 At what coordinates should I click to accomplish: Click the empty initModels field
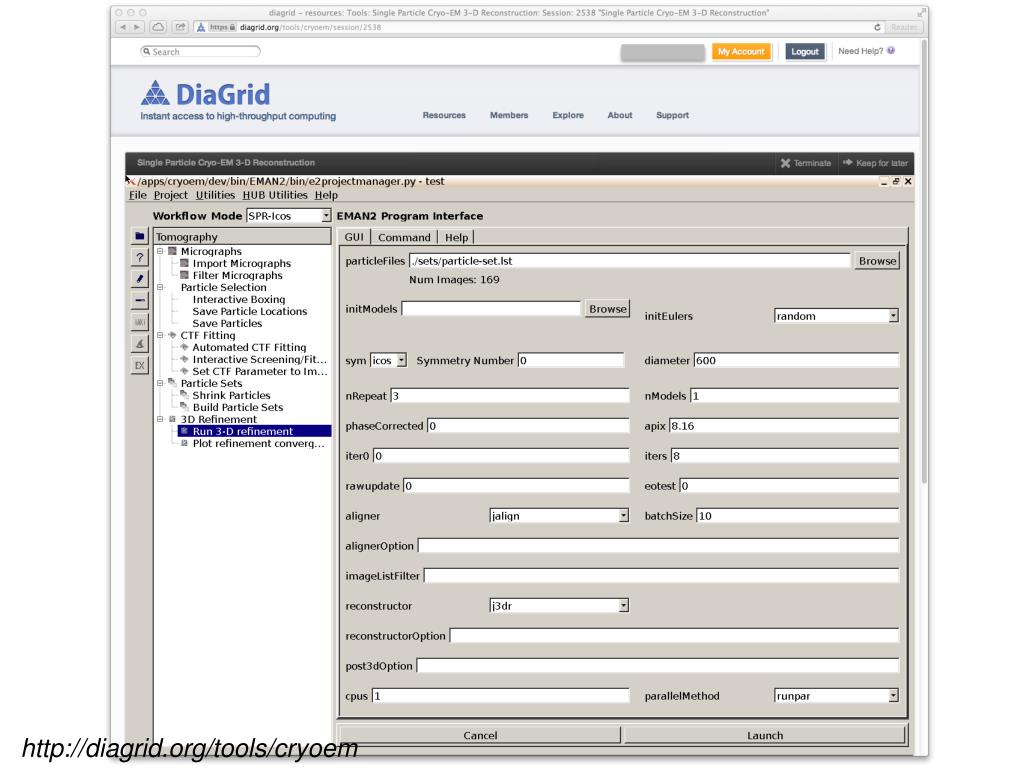[x=491, y=309]
